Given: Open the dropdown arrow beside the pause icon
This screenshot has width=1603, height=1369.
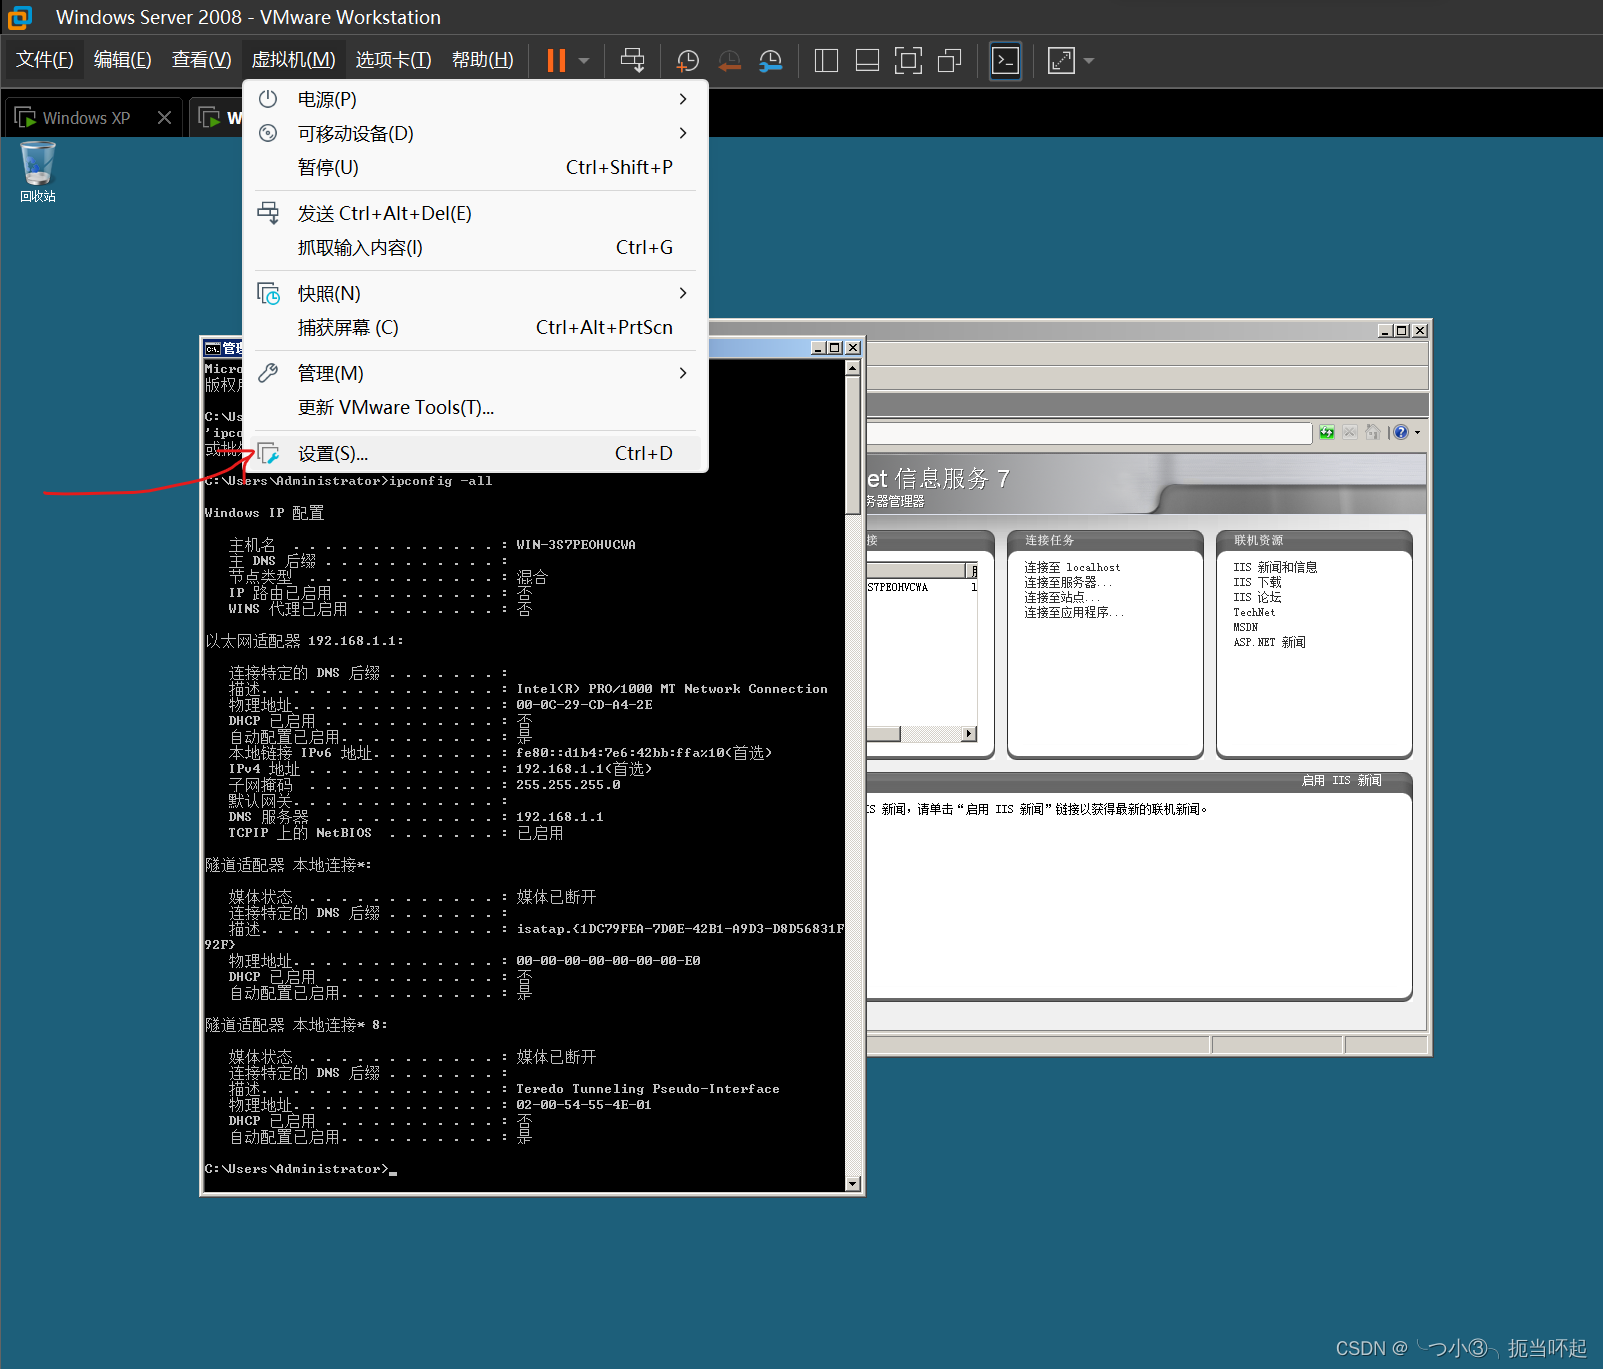Looking at the screenshot, I should [584, 61].
